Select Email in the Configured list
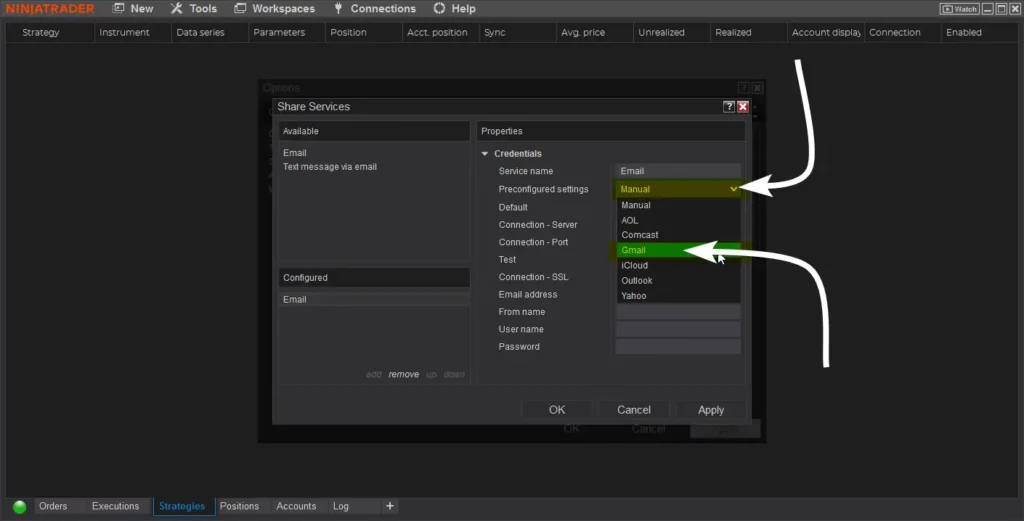1024x521 pixels. (x=374, y=299)
